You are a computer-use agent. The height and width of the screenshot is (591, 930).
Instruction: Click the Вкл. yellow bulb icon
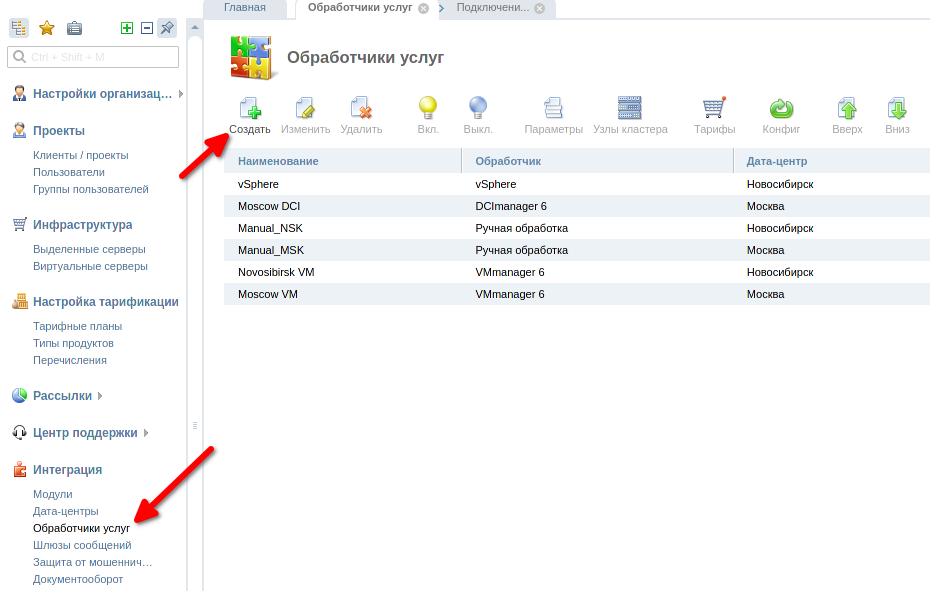[x=428, y=109]
